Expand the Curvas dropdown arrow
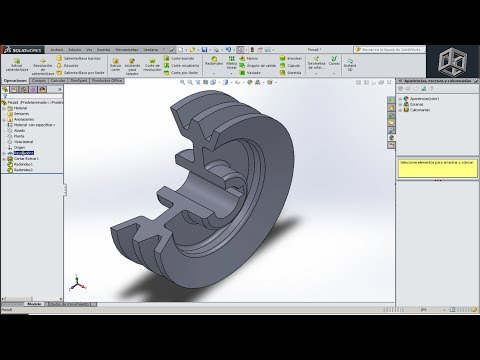The image size is (480, 360). tap(334, 73)
